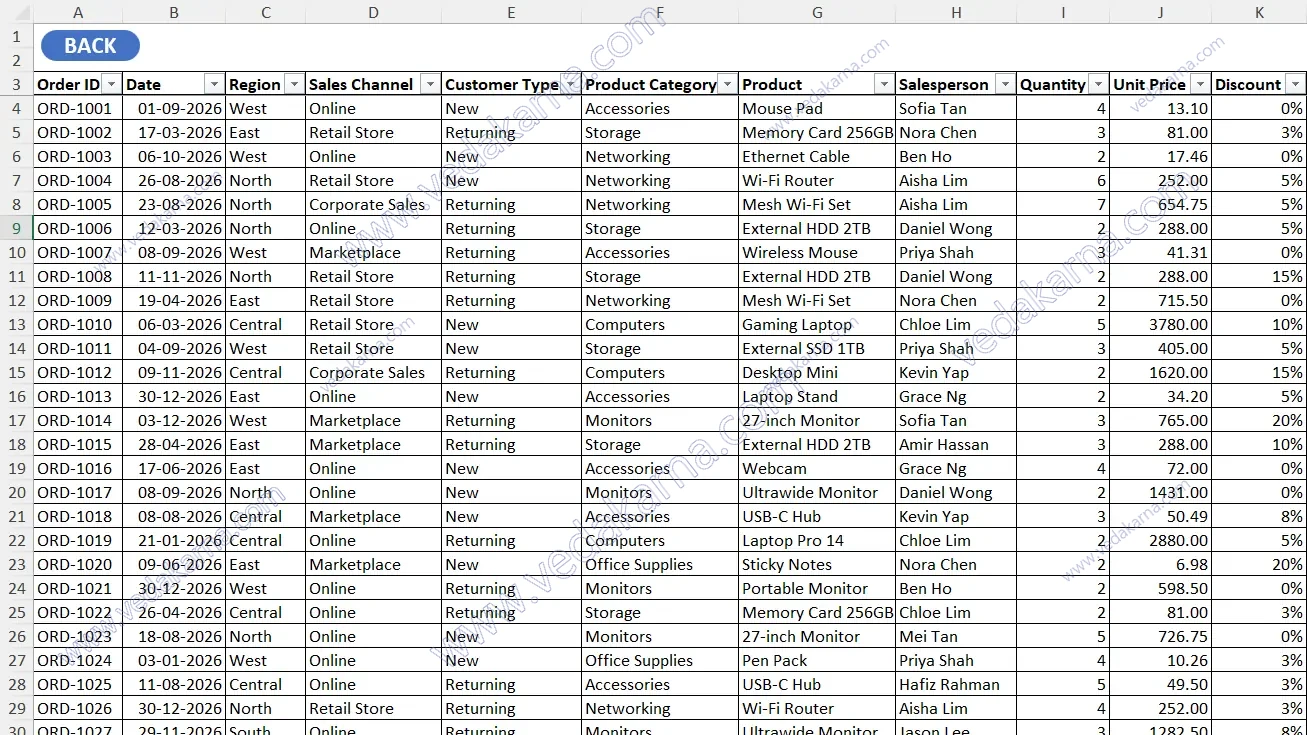Select the Laptop Pro 14 cell
The image size is (1307, 735).
tap(817, 541)
